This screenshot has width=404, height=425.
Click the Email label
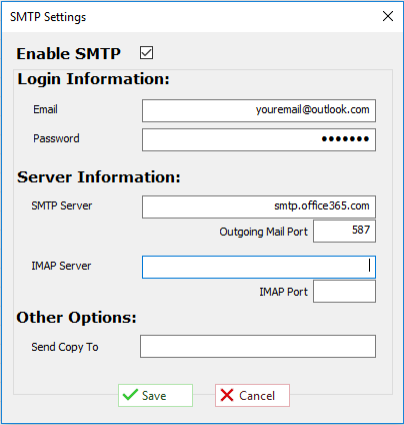45,109
